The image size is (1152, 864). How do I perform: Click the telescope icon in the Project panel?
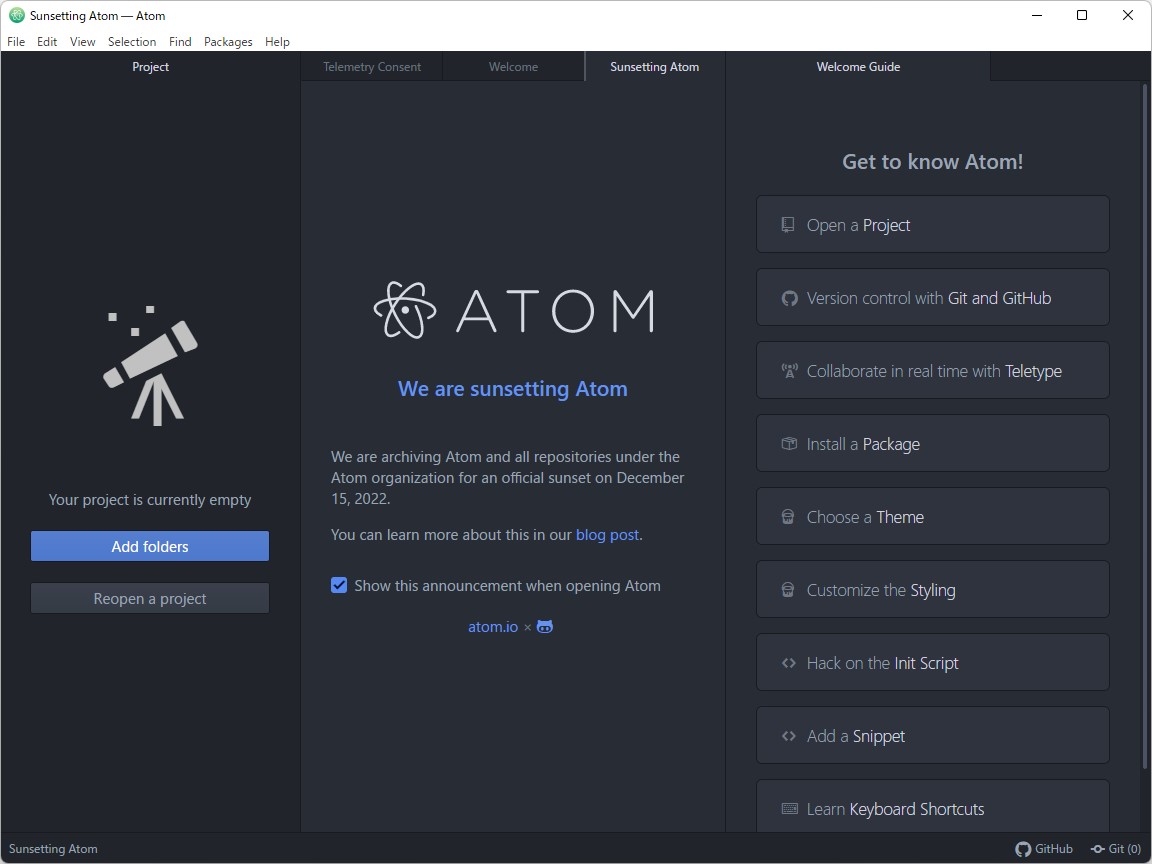click(148, 364)
